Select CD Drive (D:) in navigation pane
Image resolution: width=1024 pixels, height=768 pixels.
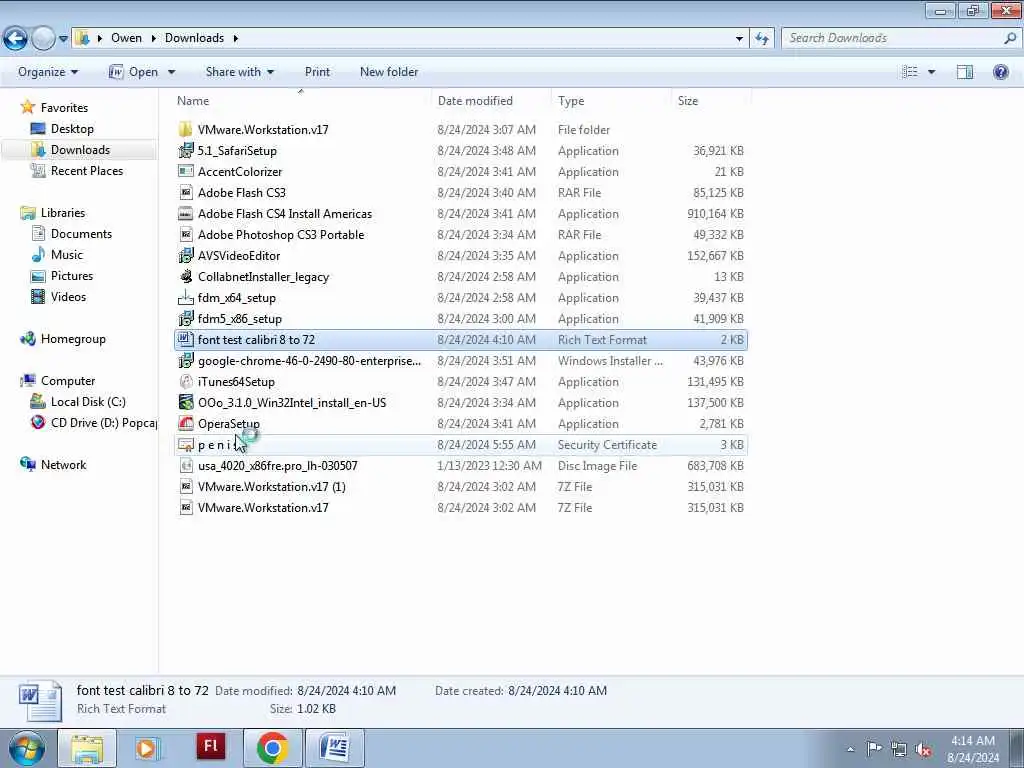(93, 423)
